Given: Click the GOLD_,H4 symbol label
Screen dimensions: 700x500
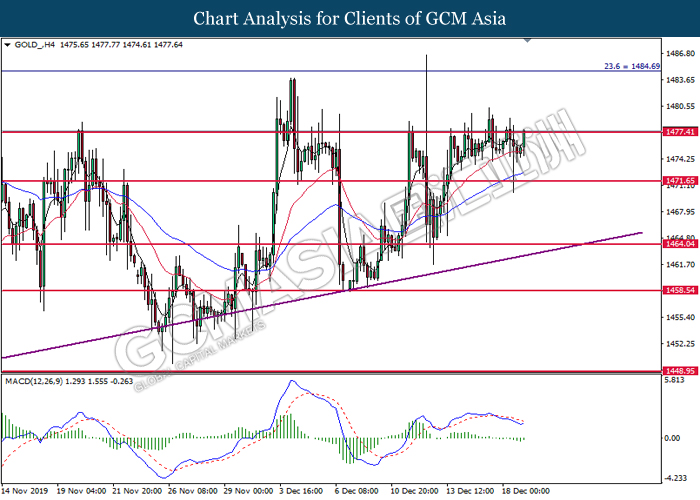Looking at the screenshot, I should point(34,45).
